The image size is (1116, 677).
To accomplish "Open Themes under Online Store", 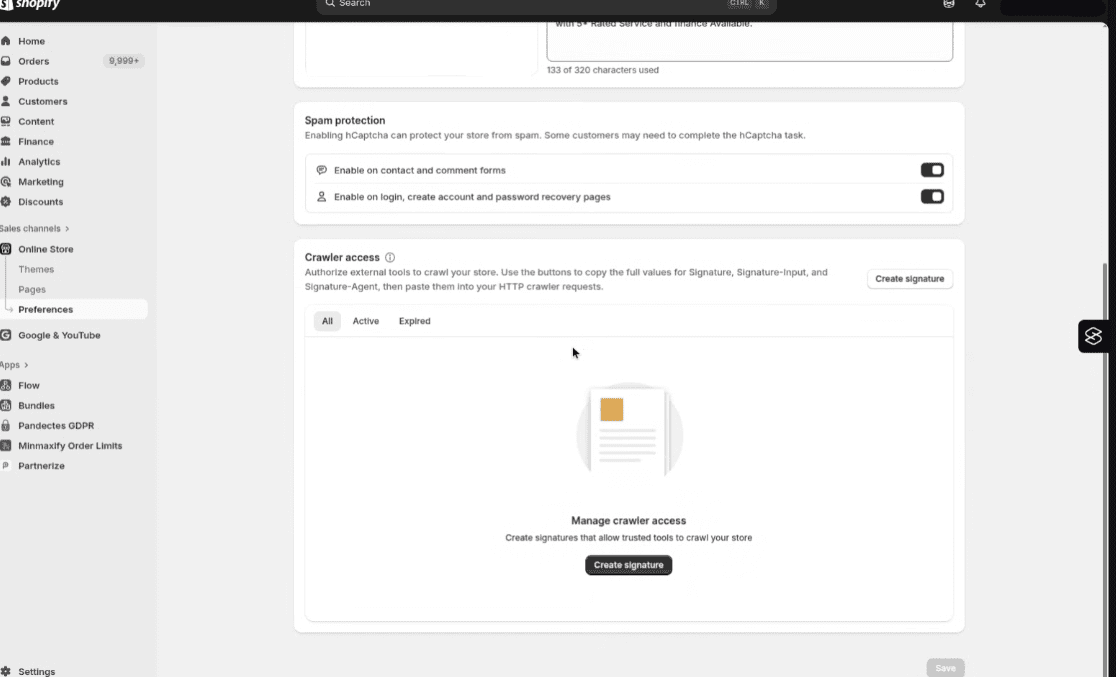I will (36, 269).
